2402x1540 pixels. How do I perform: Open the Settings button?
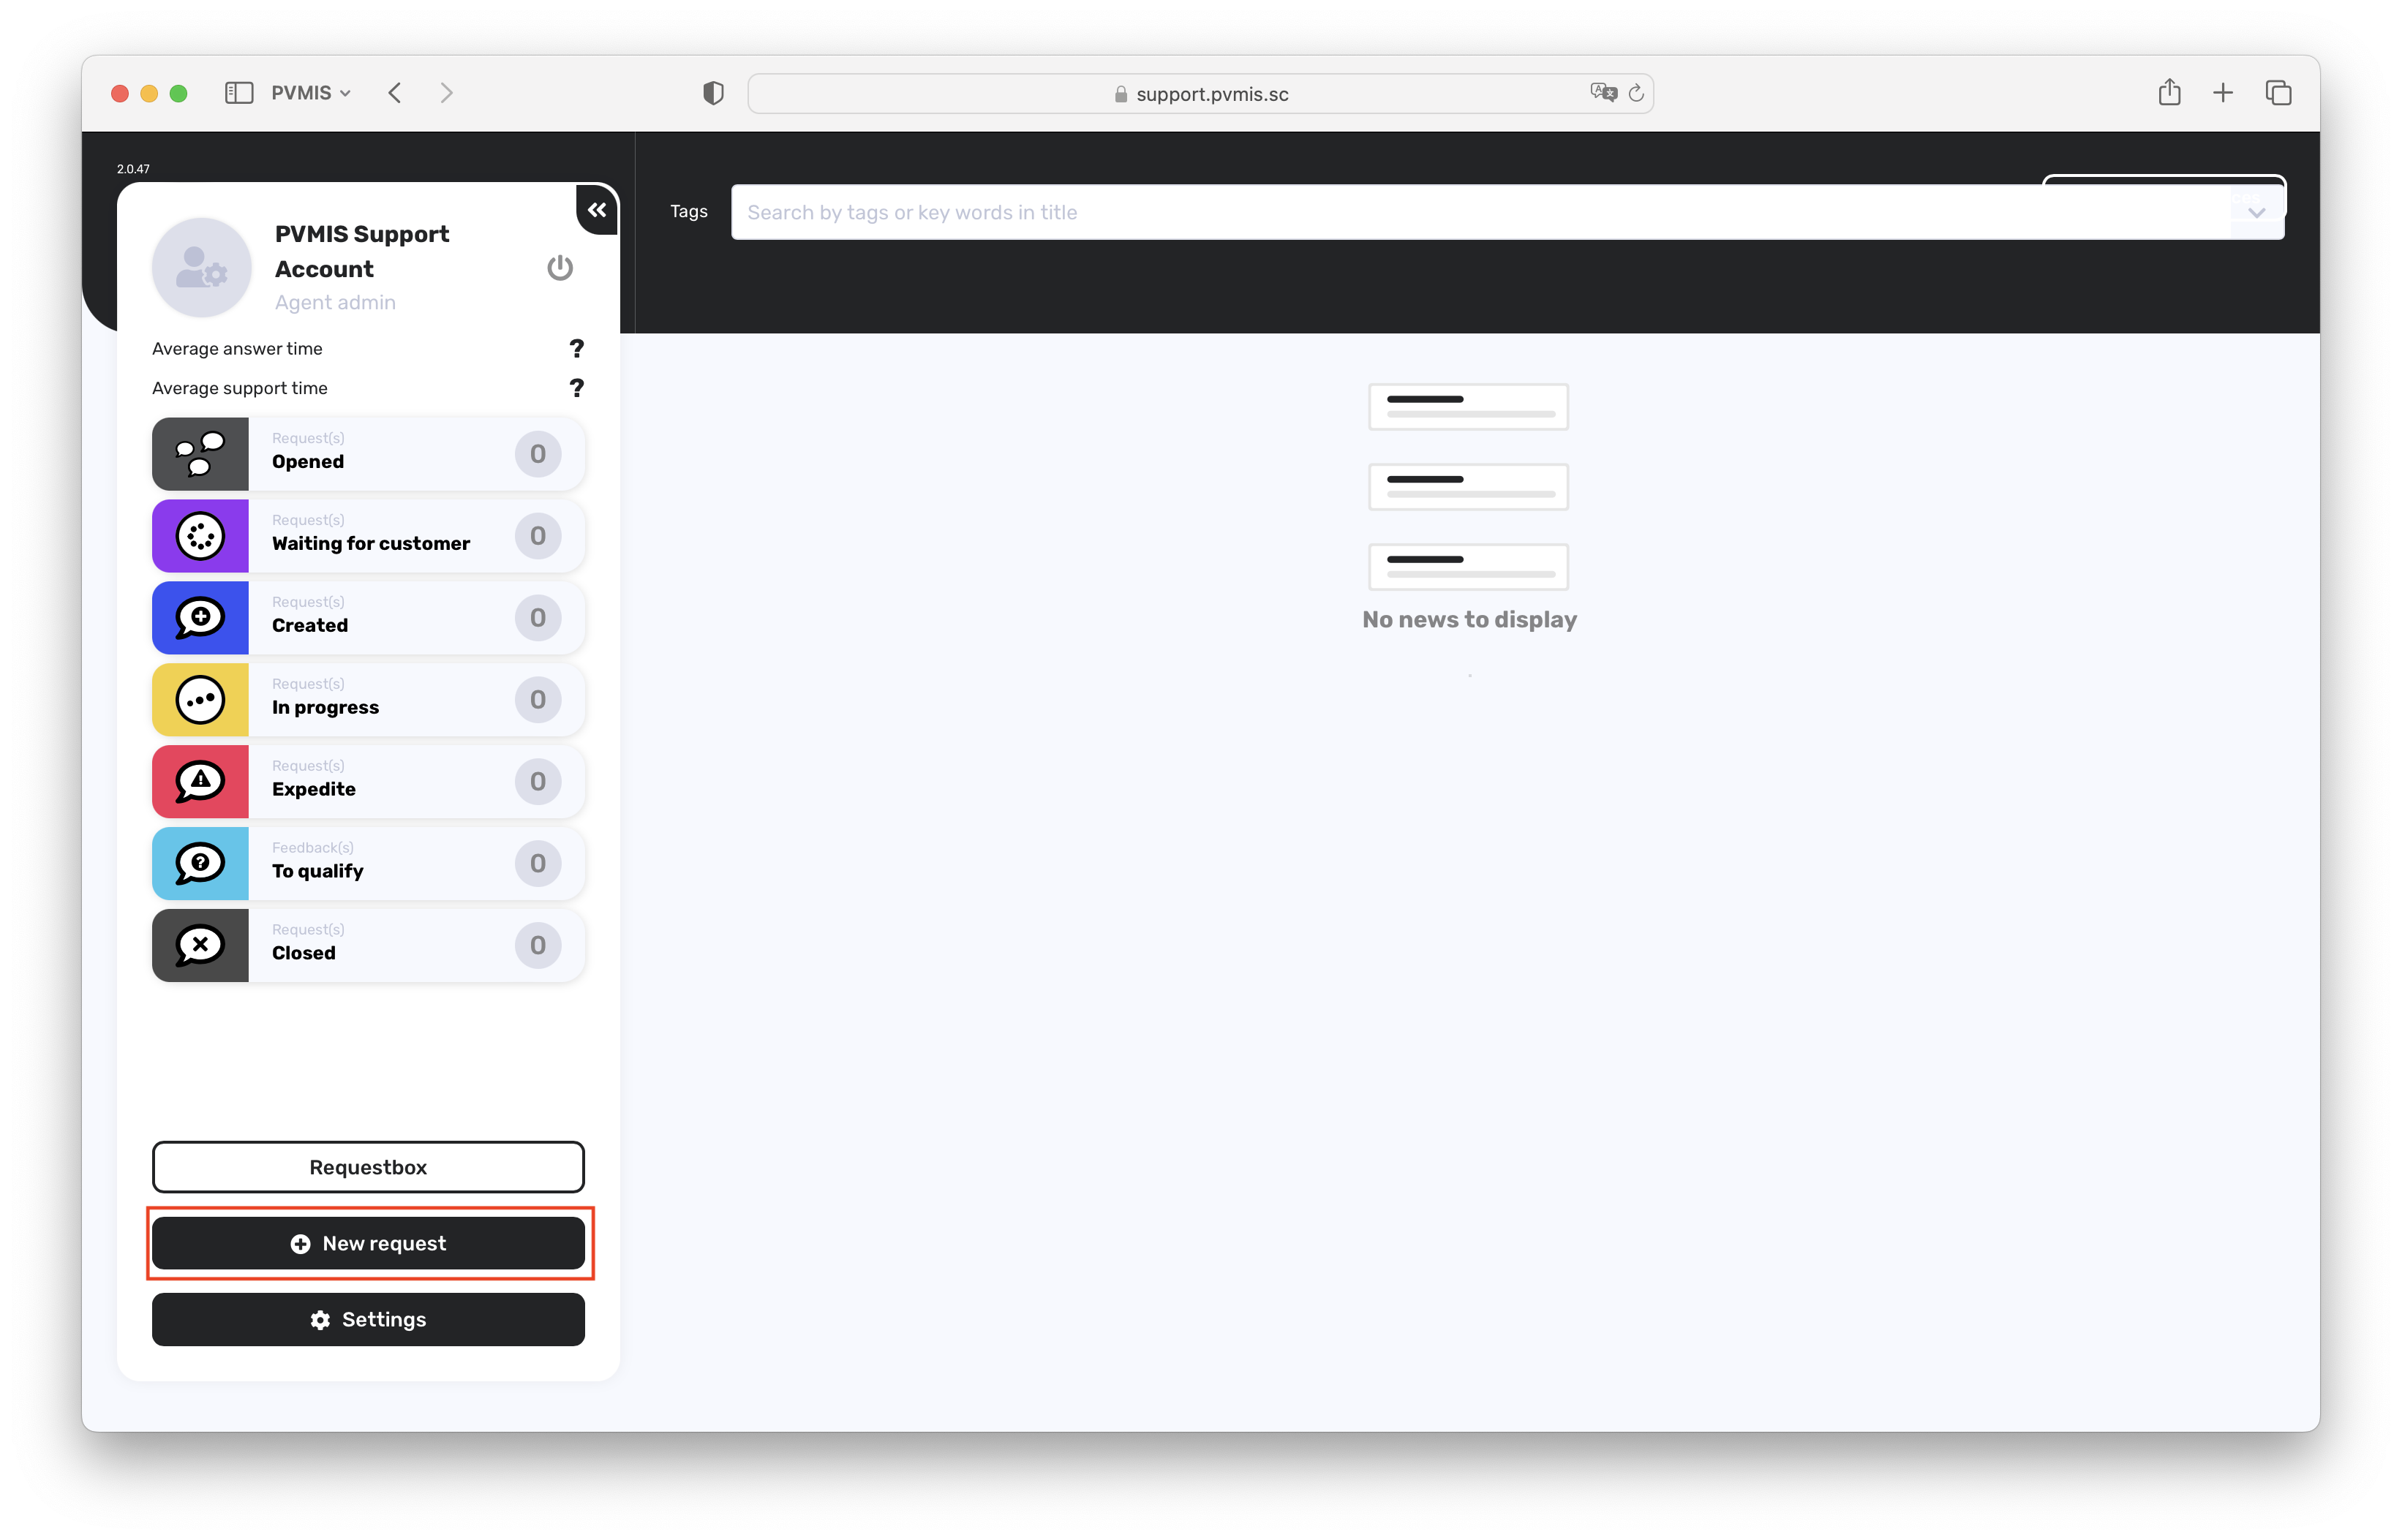pyautogui.click(x=368, y=1319)
